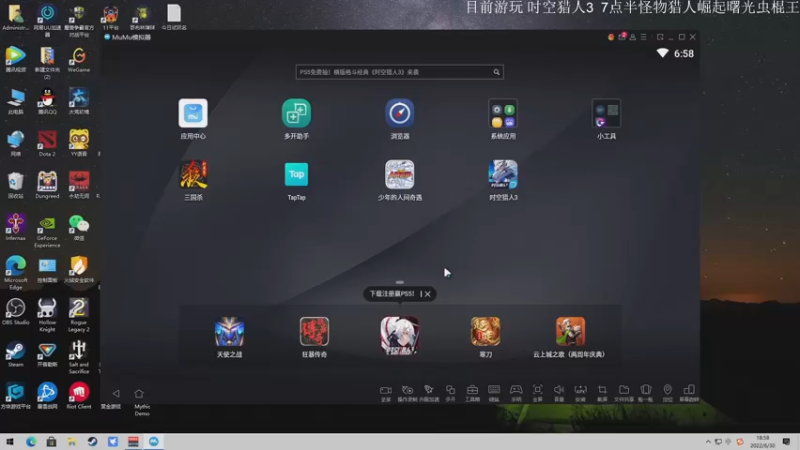The image size is (800, 450).
Task: Open recommended game 天使之战
Action: pyautogui.click(x=230, y=332)
